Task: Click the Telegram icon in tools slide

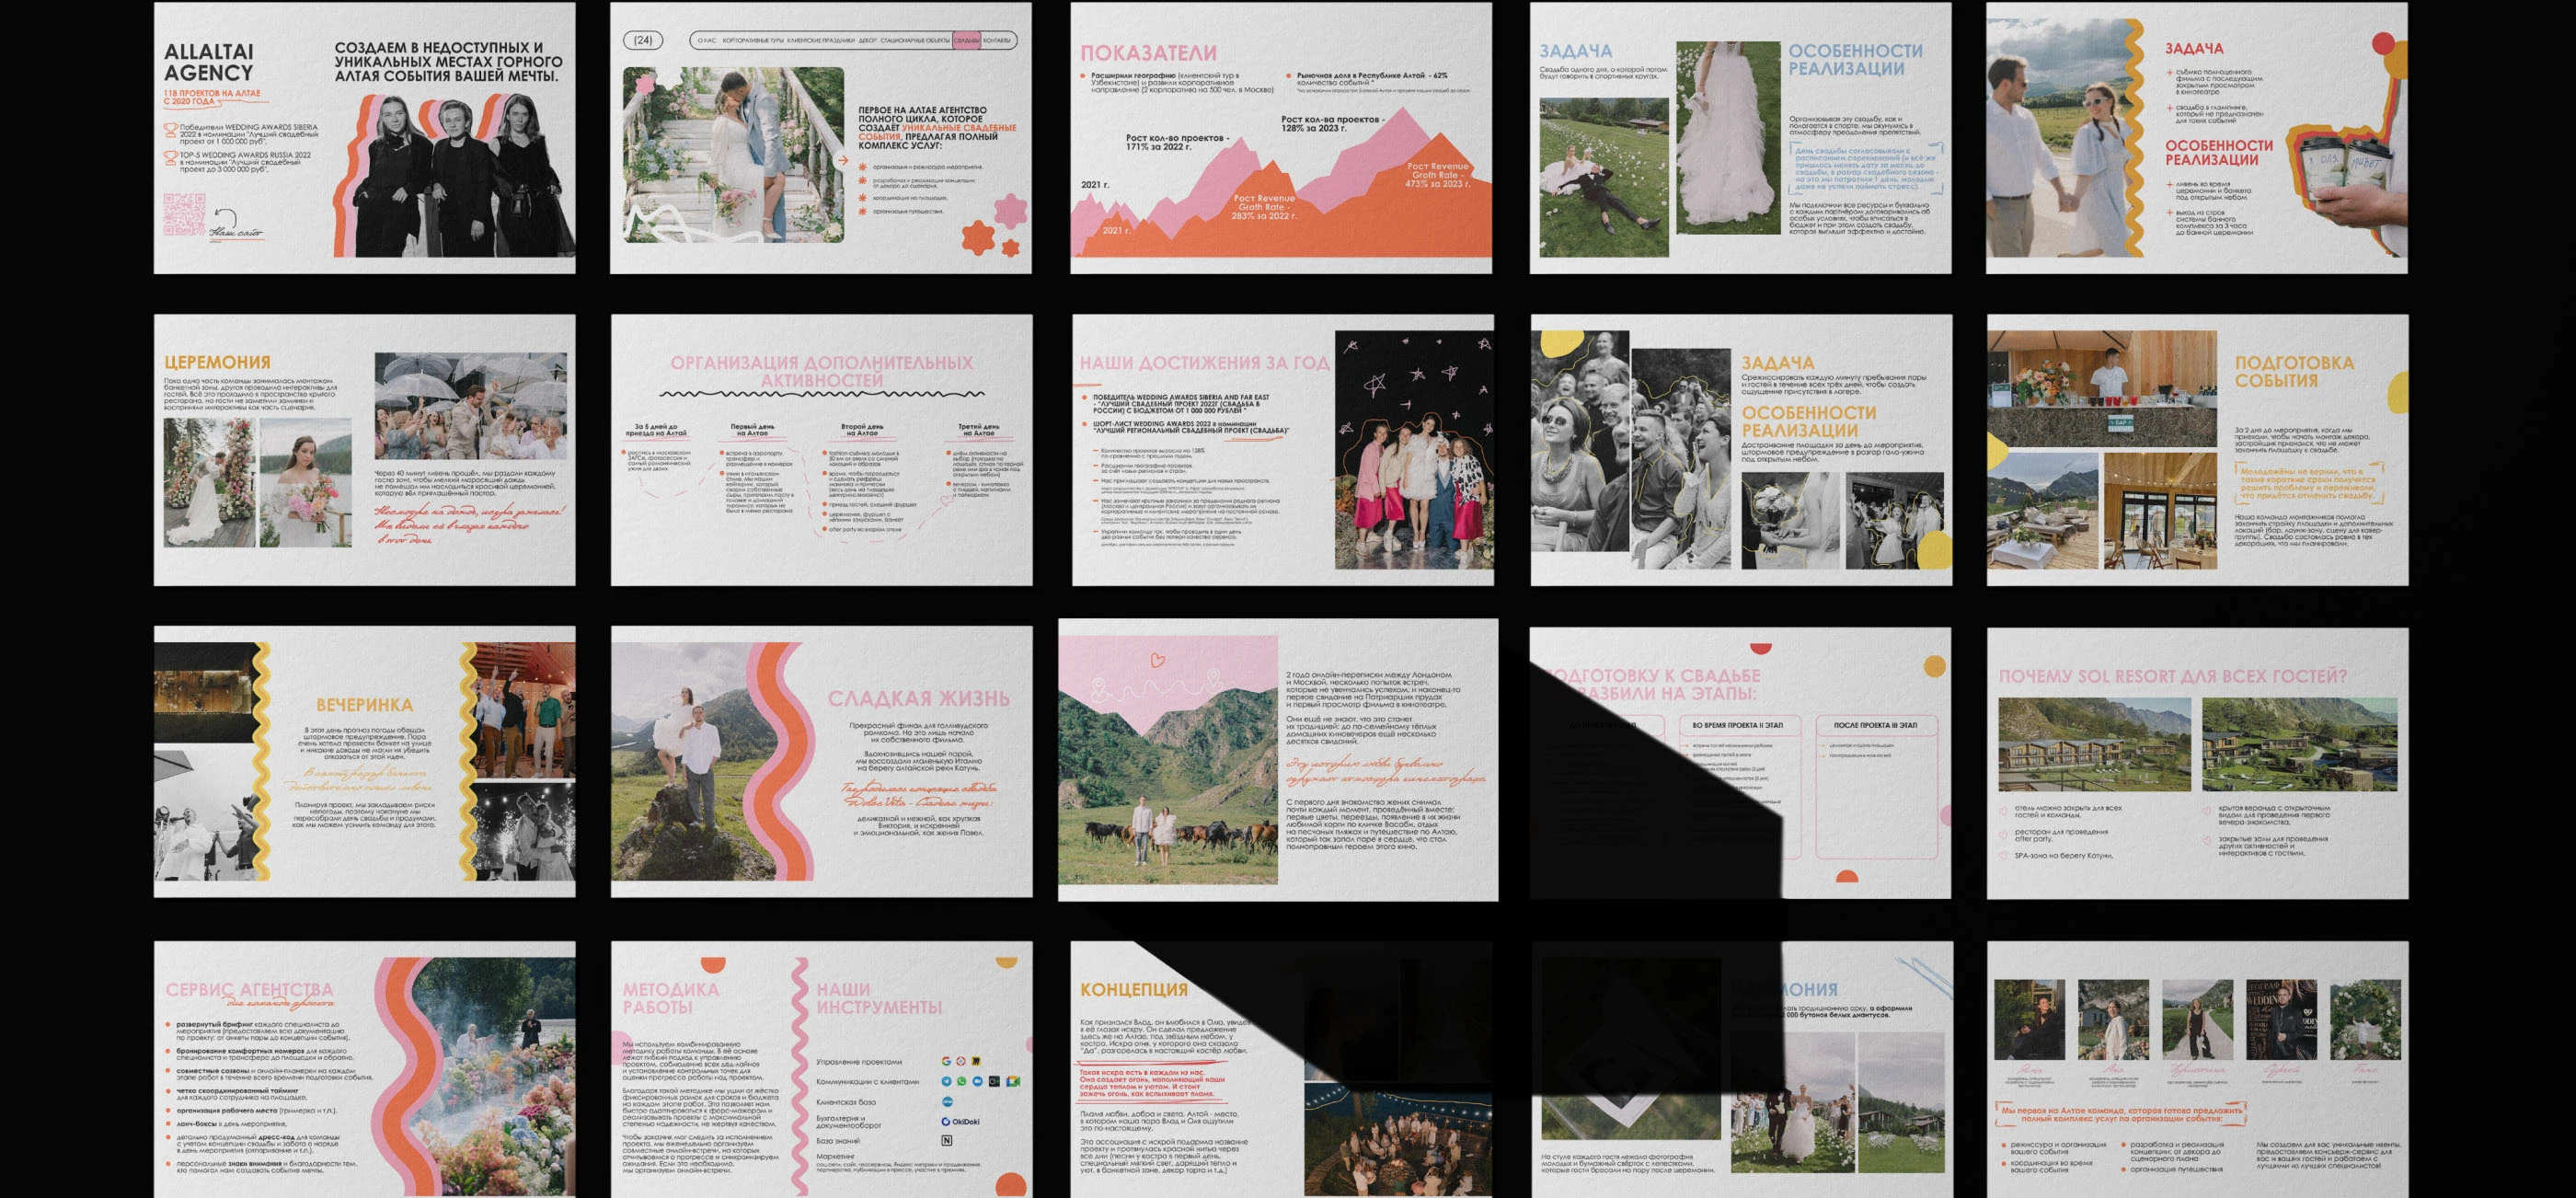Action: click(x=947, y=1081)
